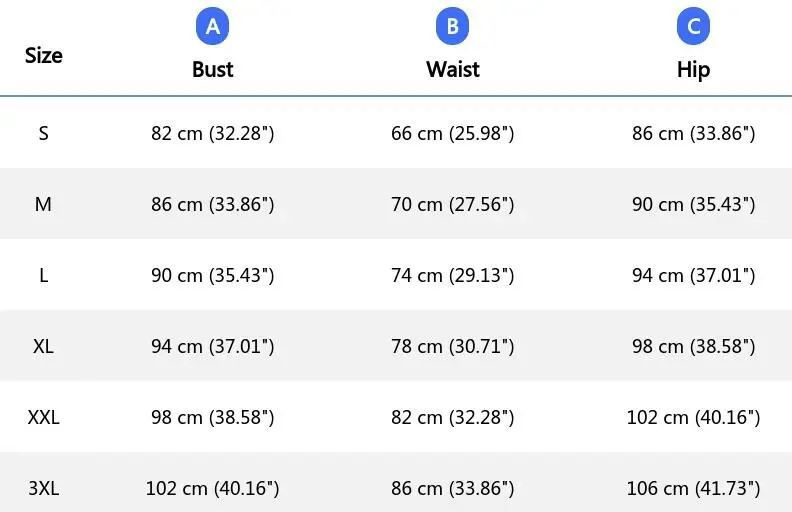The image size is (792, 512).
Task: Click the Bust column heading
Action: (x=213, y=69)
